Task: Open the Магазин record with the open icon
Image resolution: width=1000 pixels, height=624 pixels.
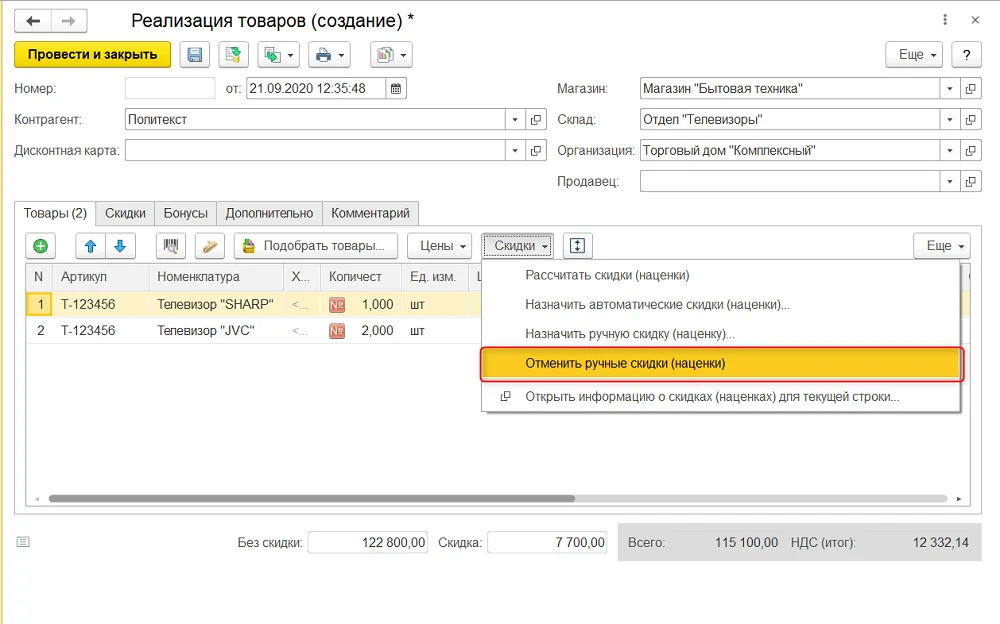Action: 971,89
